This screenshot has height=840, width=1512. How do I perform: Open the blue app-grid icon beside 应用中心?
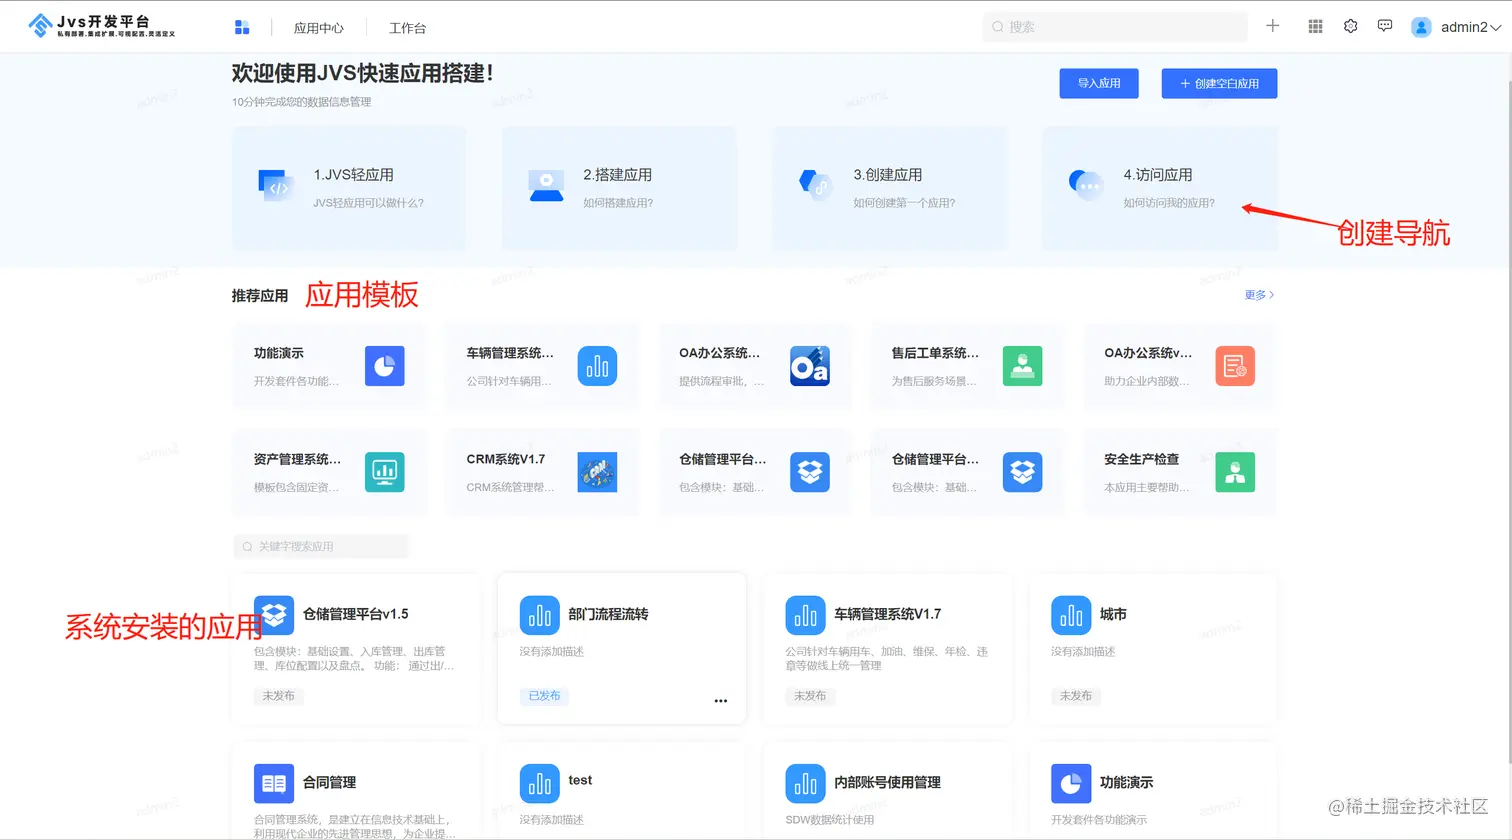[x=242, y=27]
